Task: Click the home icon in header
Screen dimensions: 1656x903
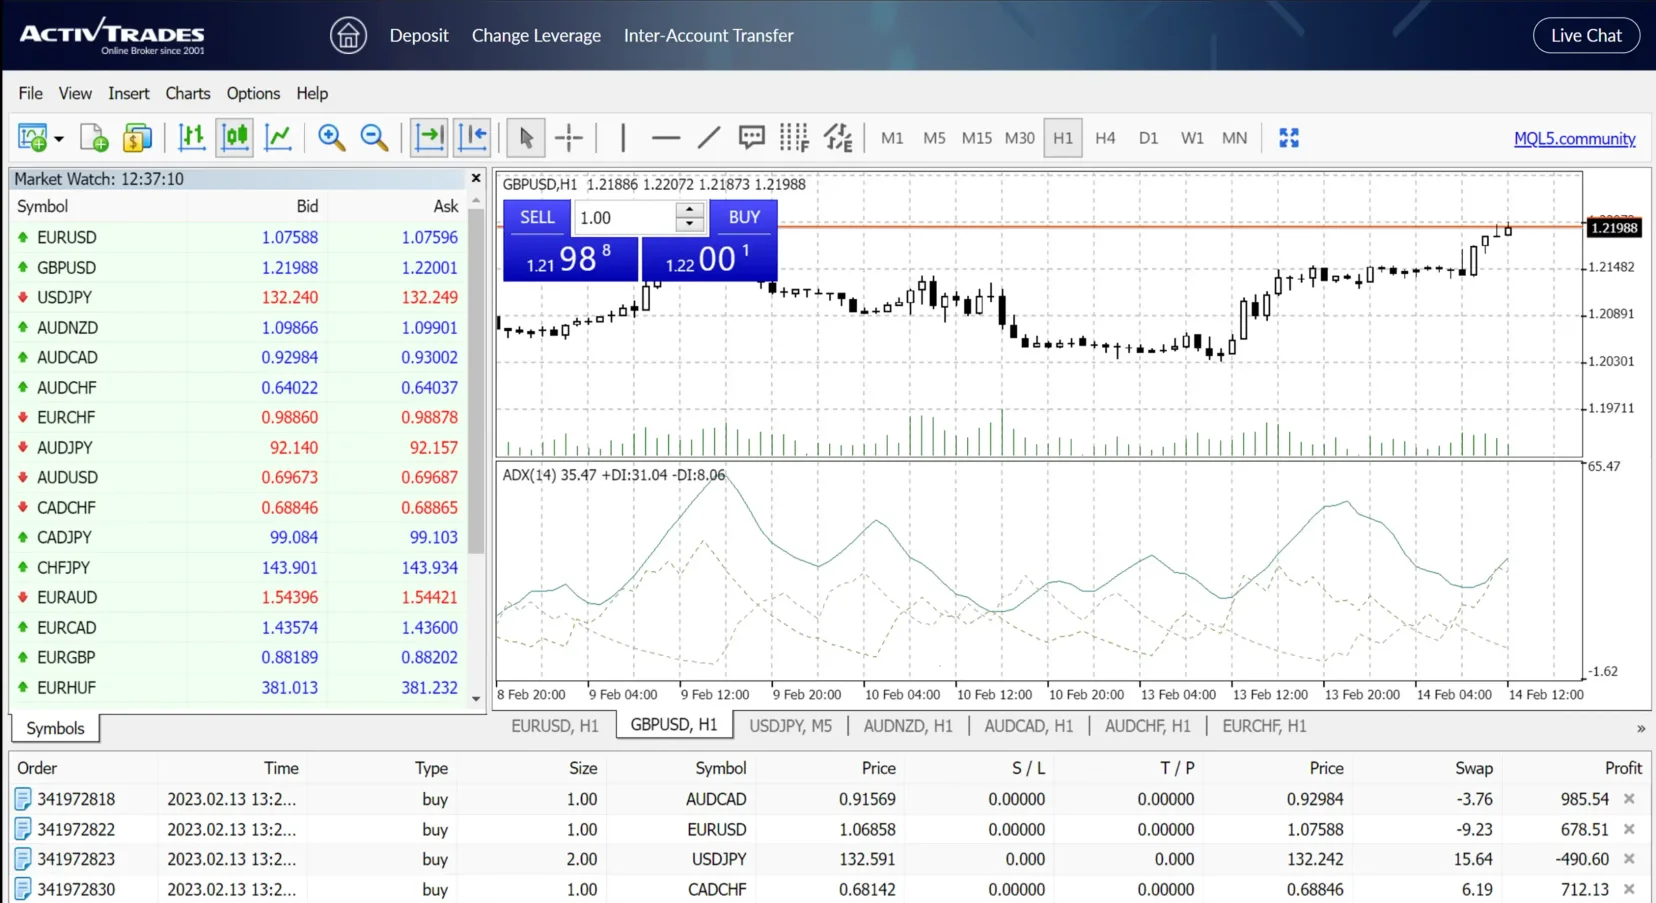Action: pos(348,35)
